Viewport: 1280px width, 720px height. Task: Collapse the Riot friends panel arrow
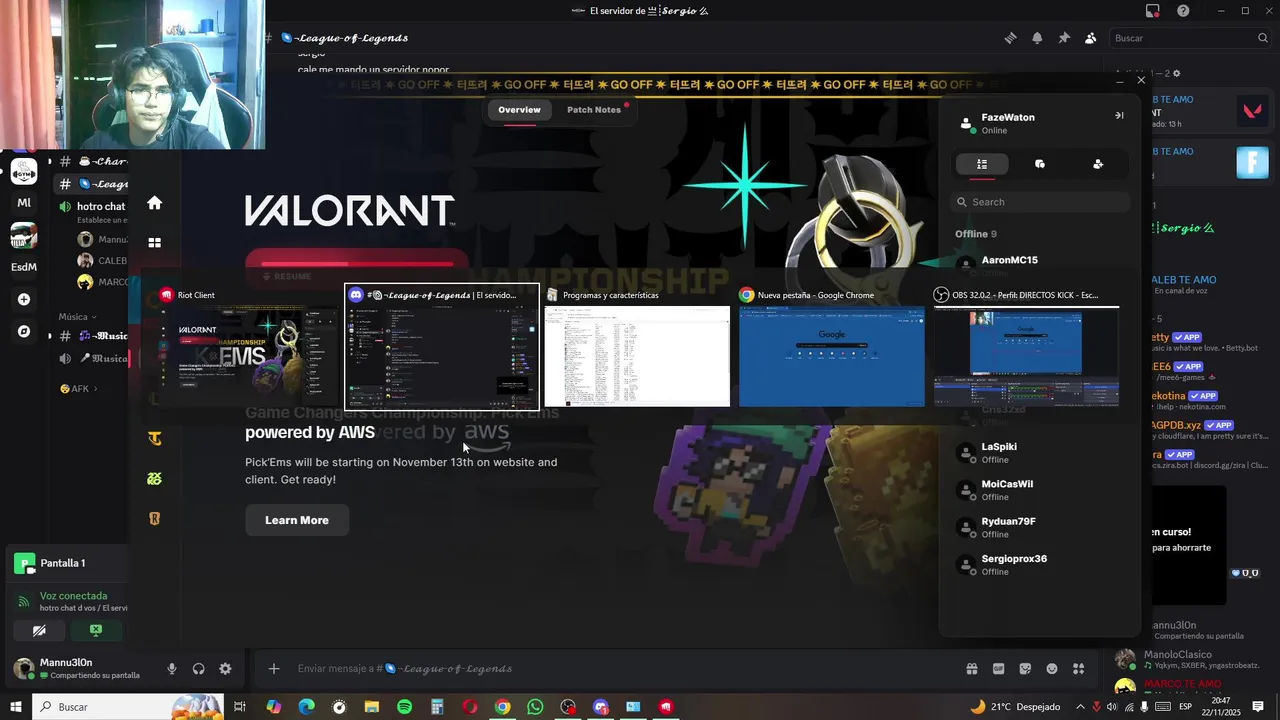click(1119, 116)
